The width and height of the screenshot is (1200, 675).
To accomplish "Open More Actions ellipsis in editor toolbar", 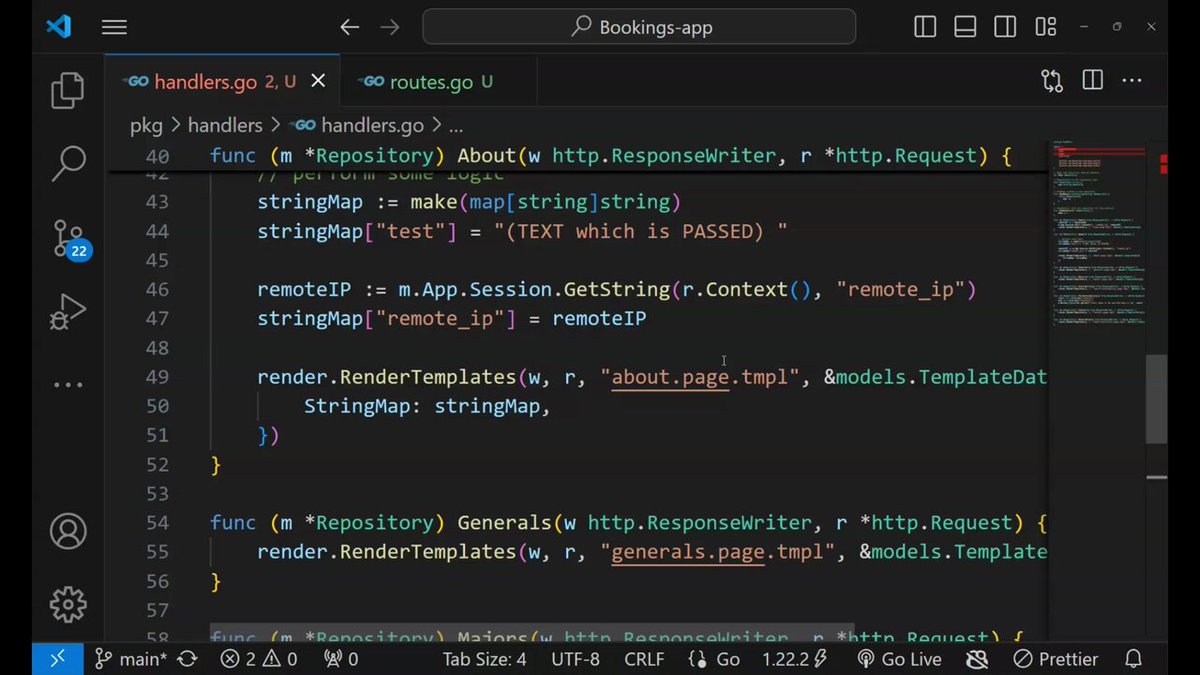I will pos(1132,81).
